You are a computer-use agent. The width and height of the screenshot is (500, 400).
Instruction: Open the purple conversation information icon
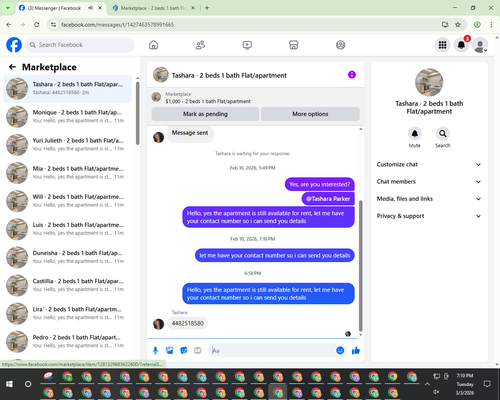tap(352, 75)
